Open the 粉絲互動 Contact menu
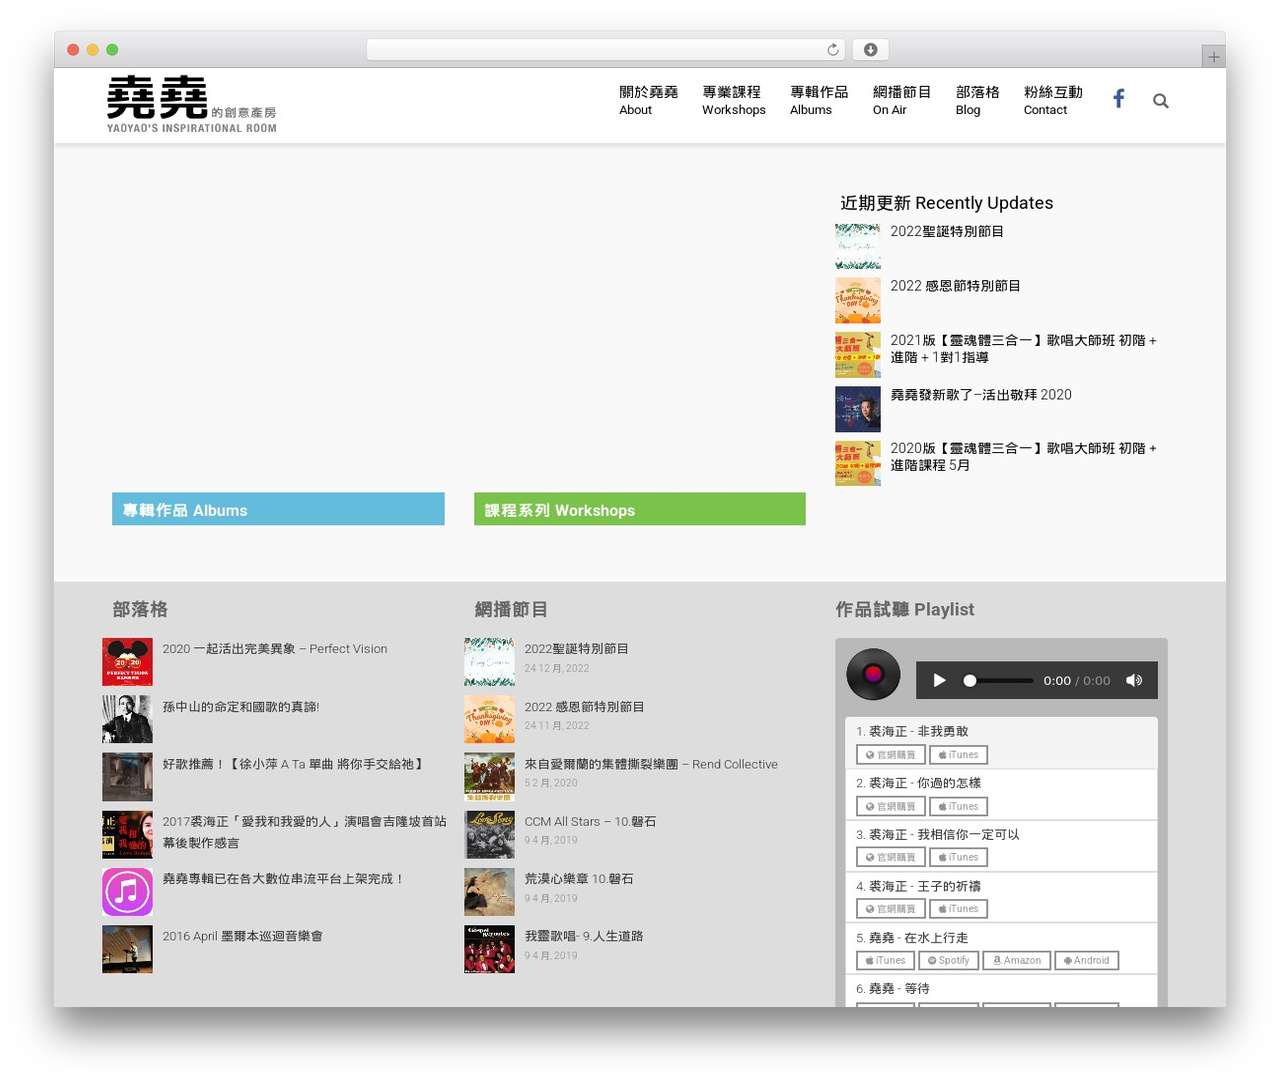Screen dimensions: 1280x1084 point(1052,100)
